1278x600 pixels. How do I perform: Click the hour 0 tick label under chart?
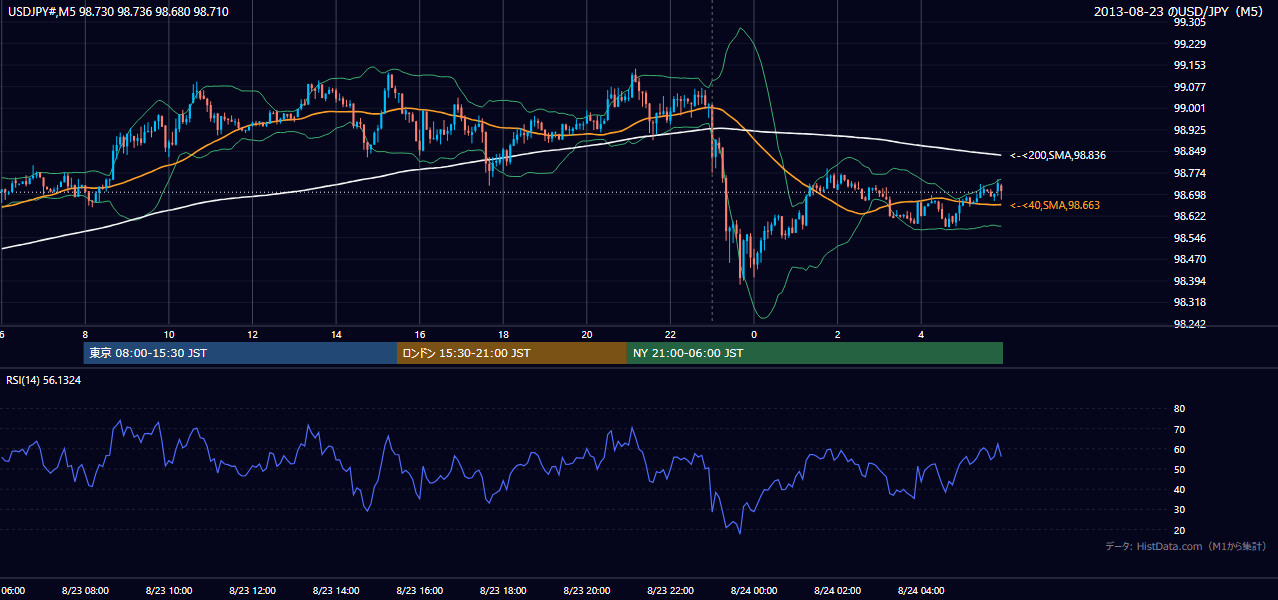(x=754, y=334)
